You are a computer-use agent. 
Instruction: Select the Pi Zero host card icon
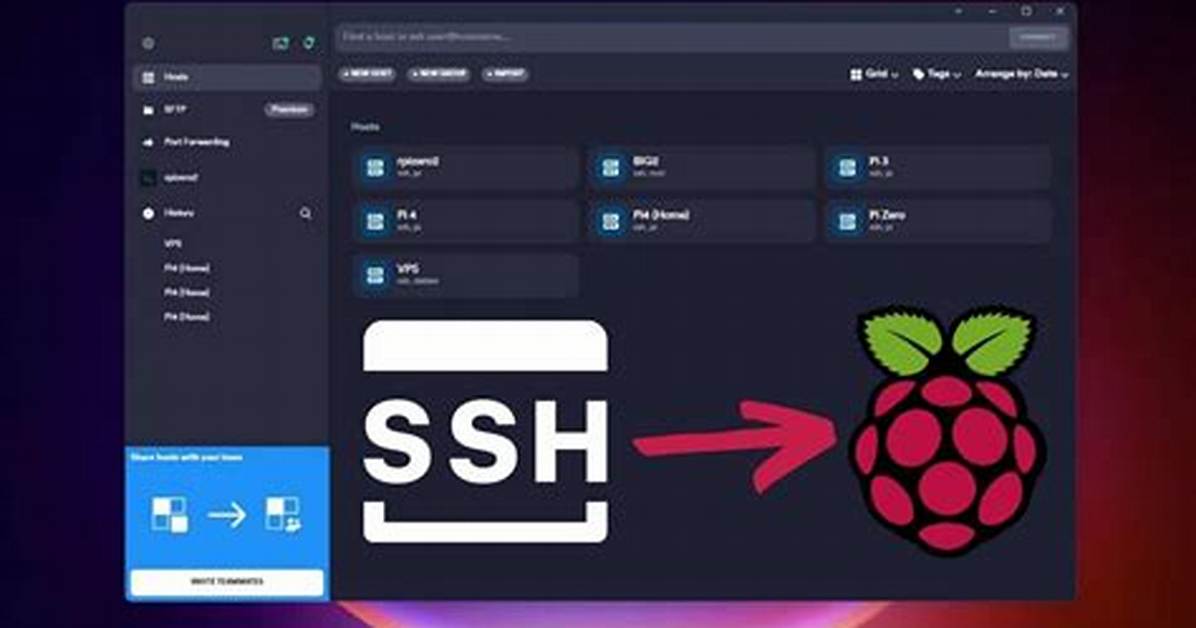[x=847, y=221]
